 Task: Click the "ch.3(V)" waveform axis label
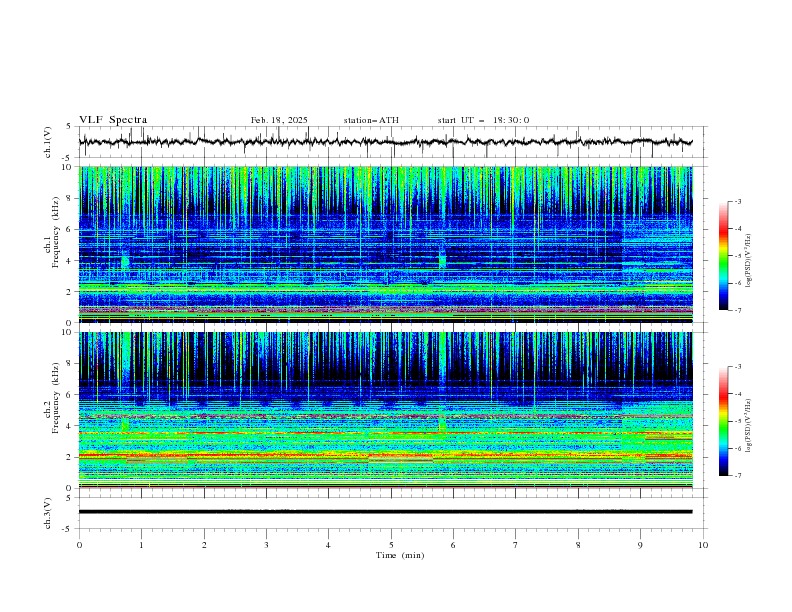[48, 513]
